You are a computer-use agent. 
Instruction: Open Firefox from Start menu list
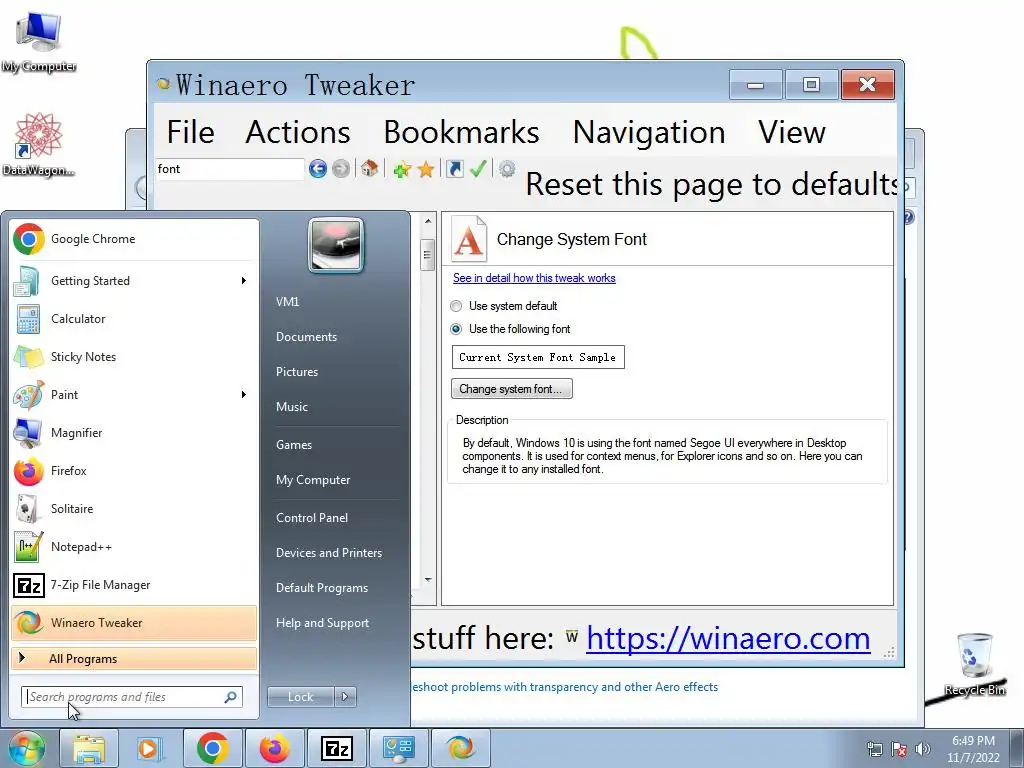pyautogui.click(x=134, y=471)
